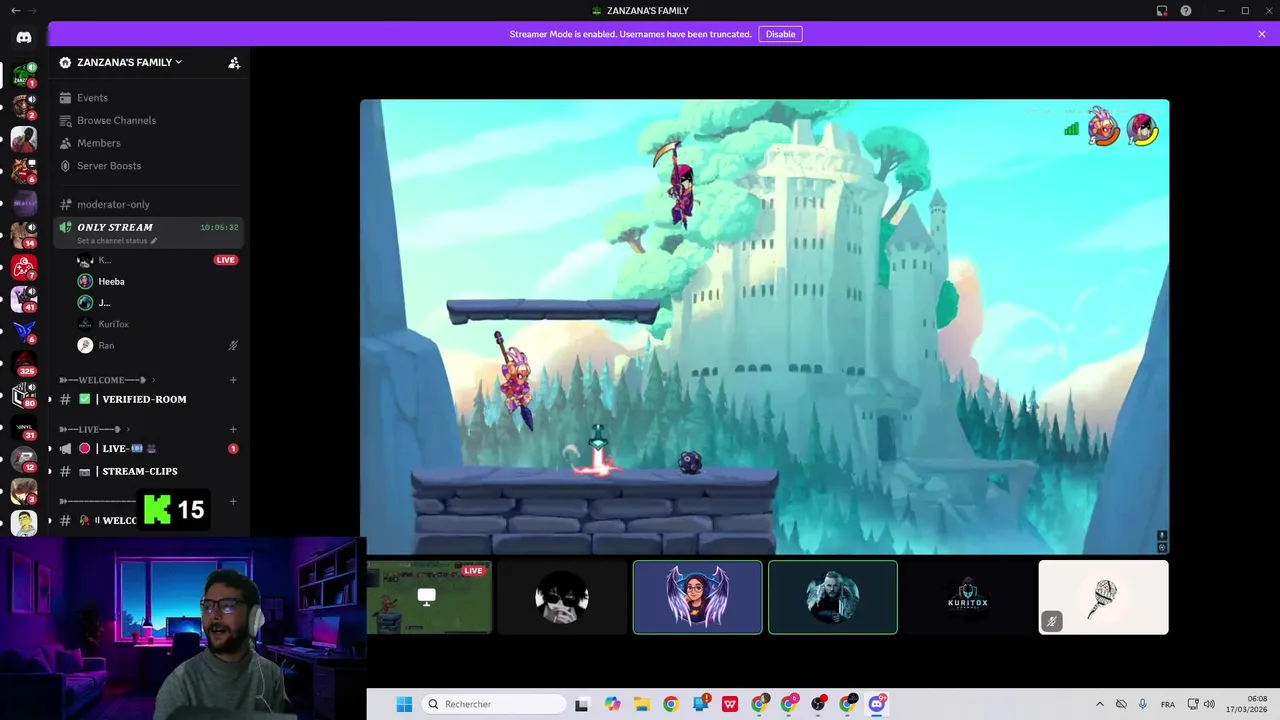Screen dimensions: 1280x720
Task: Select the muted white avatar participant tile
Action: tap(1103, 597)
